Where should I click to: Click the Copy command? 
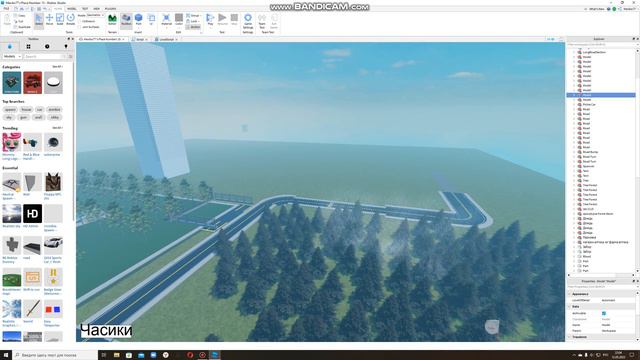(20, 16)
